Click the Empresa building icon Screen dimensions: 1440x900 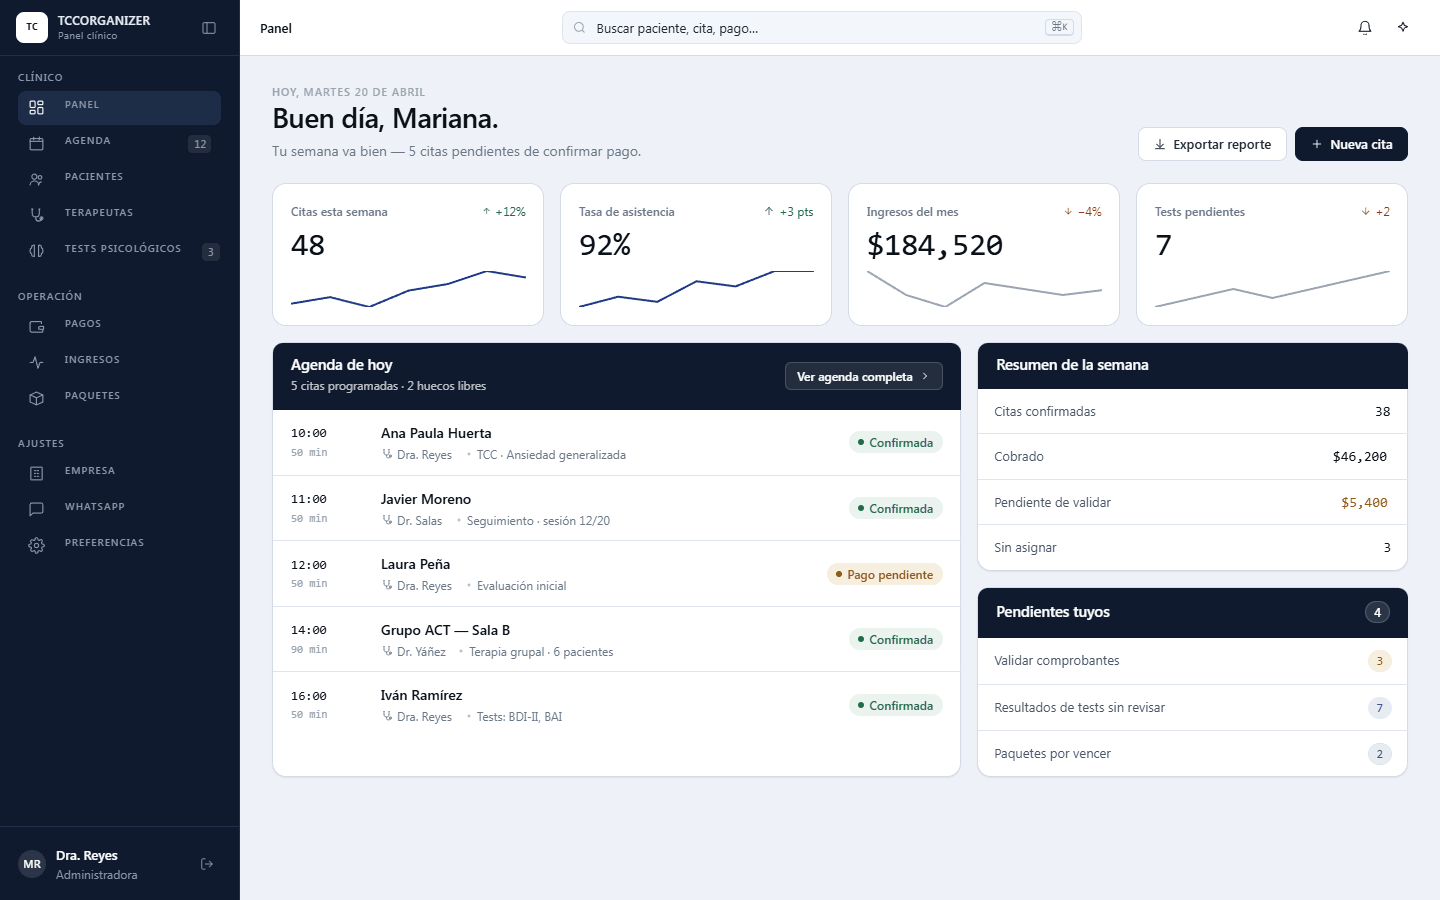point(37,473)
